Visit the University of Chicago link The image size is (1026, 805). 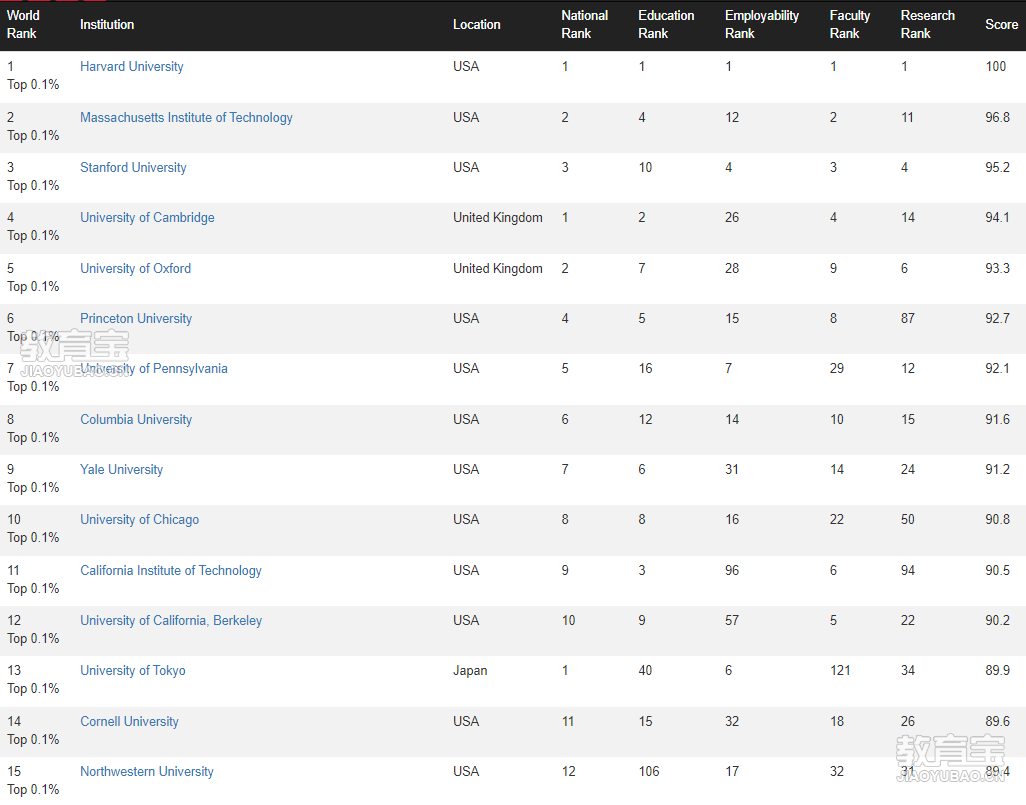coord(139,520)
